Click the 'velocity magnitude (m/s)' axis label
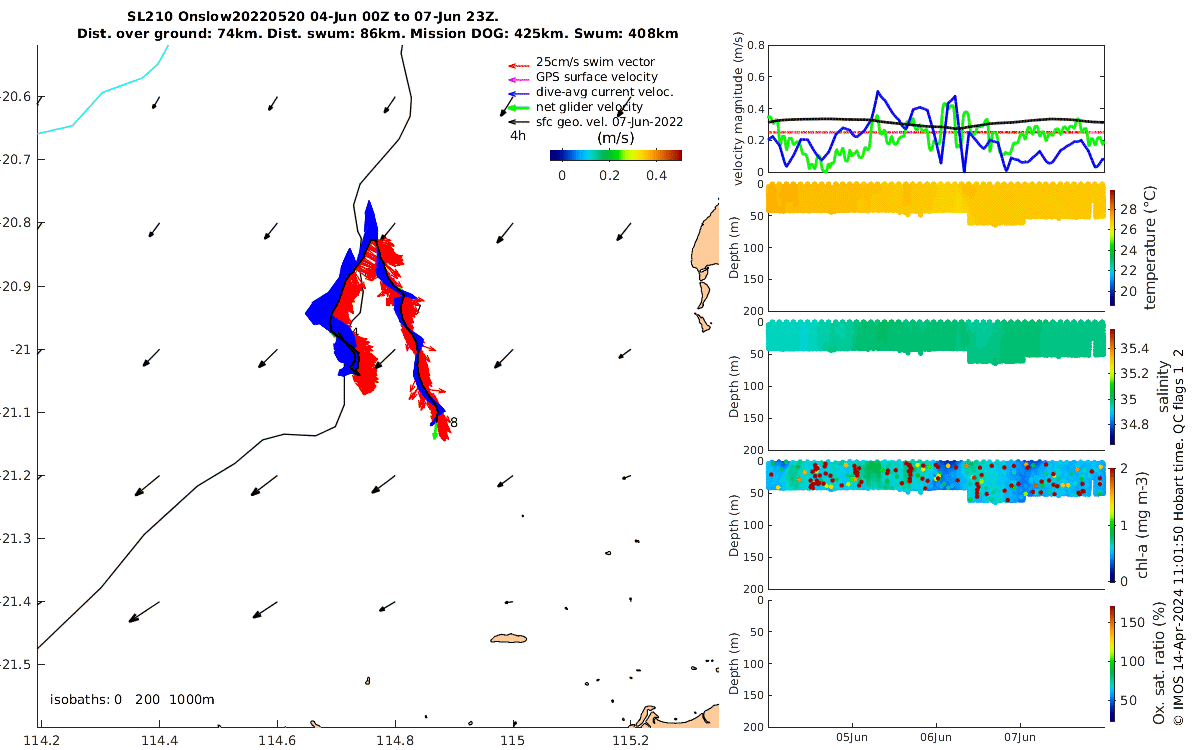 [x=739, y=108]
